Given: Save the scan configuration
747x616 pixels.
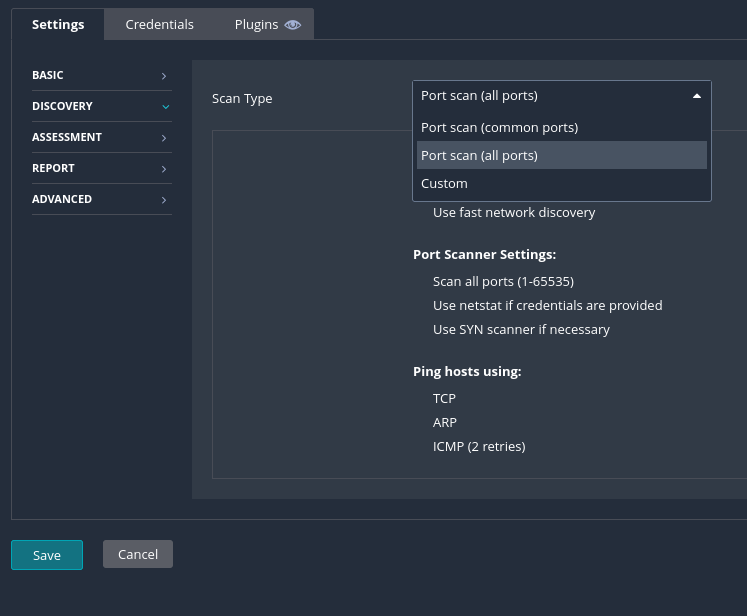Looking at the screenshot, I should coord(47,555).
